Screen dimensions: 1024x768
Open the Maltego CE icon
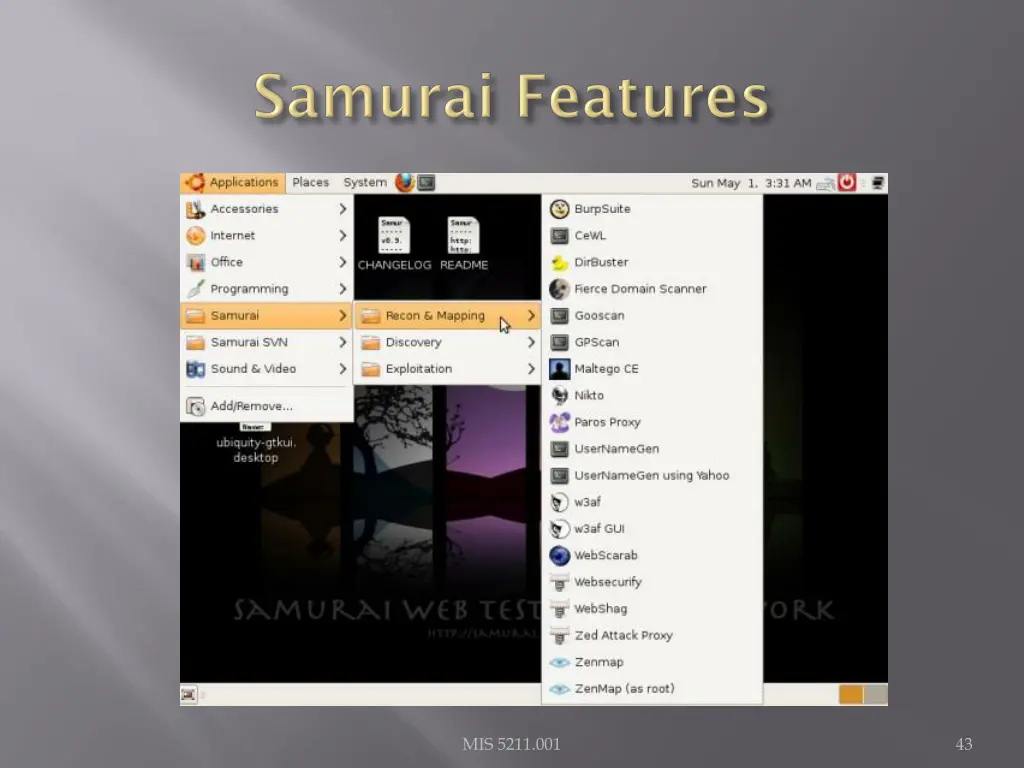click(x=559, y=369)
